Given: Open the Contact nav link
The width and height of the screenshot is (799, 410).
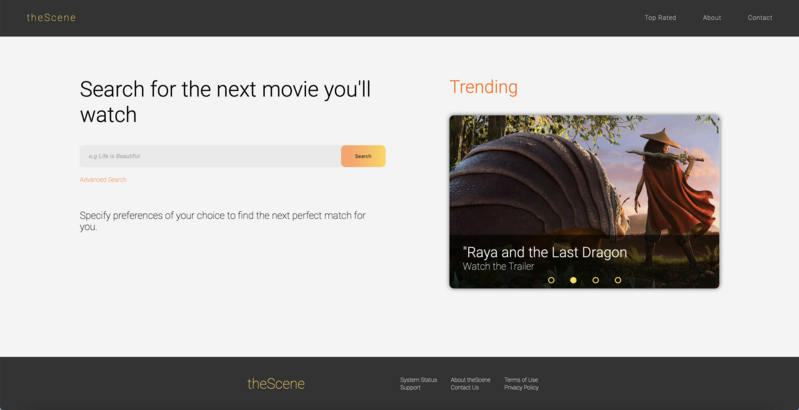Looking at the screenshot, I should click(x=760, y=17).
